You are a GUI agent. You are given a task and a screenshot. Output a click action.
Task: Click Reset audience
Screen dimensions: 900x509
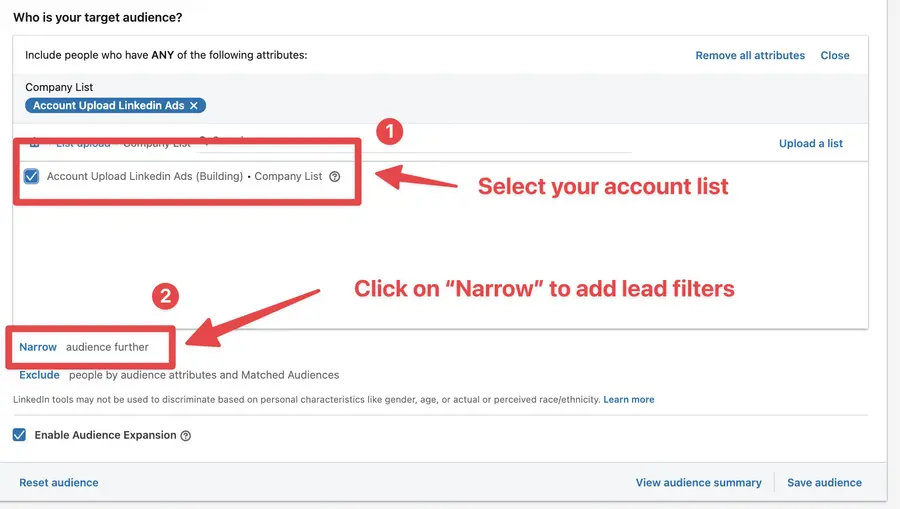(x=59, y=483)
